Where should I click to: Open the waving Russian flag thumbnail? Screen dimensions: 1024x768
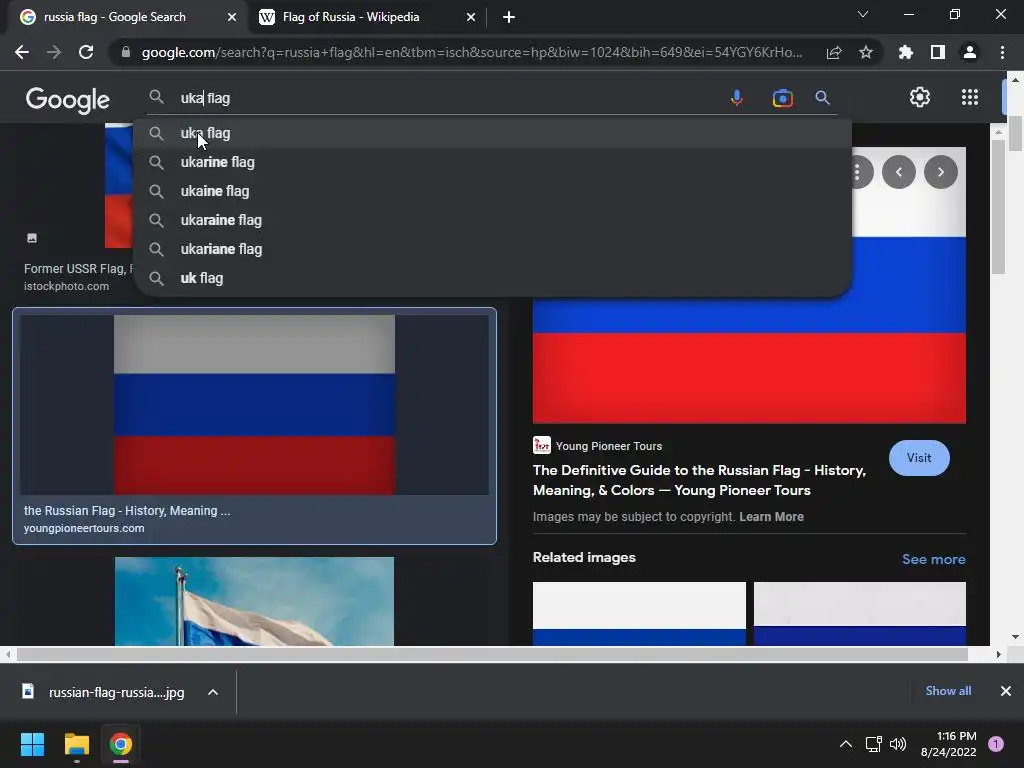click(x=254, y=601)
